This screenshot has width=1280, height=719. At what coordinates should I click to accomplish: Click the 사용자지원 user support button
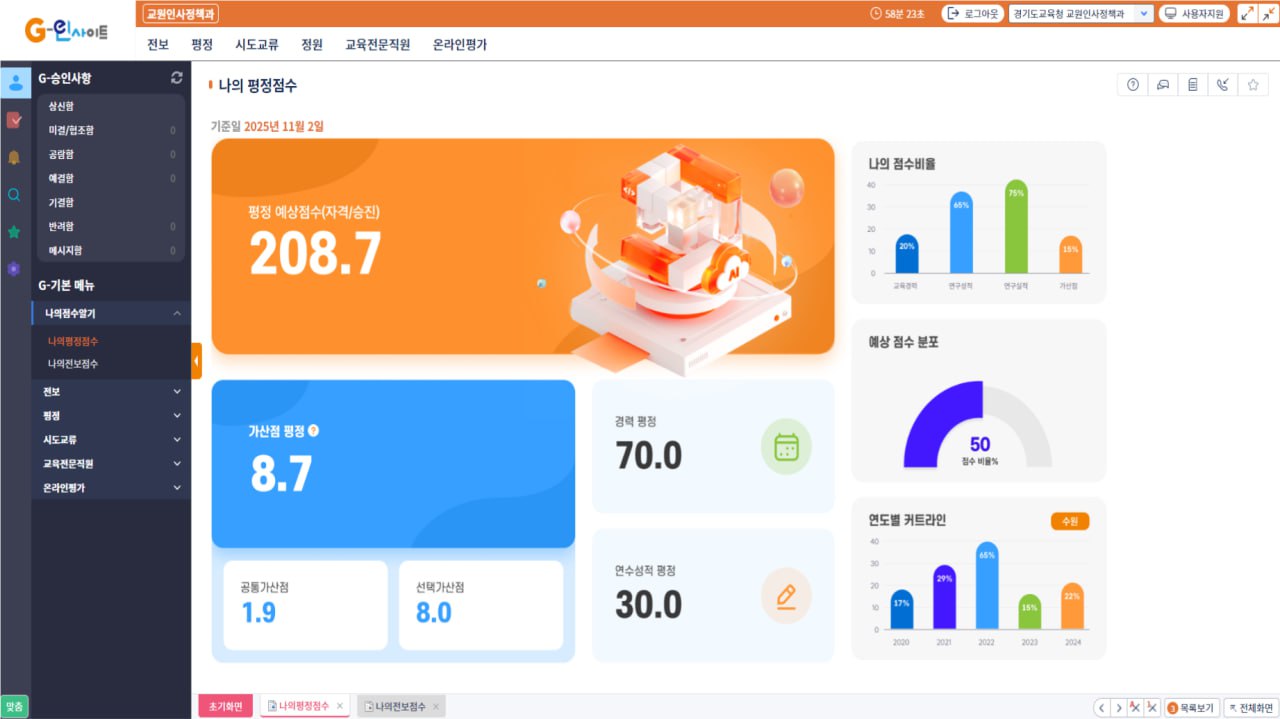(1194, 13)
